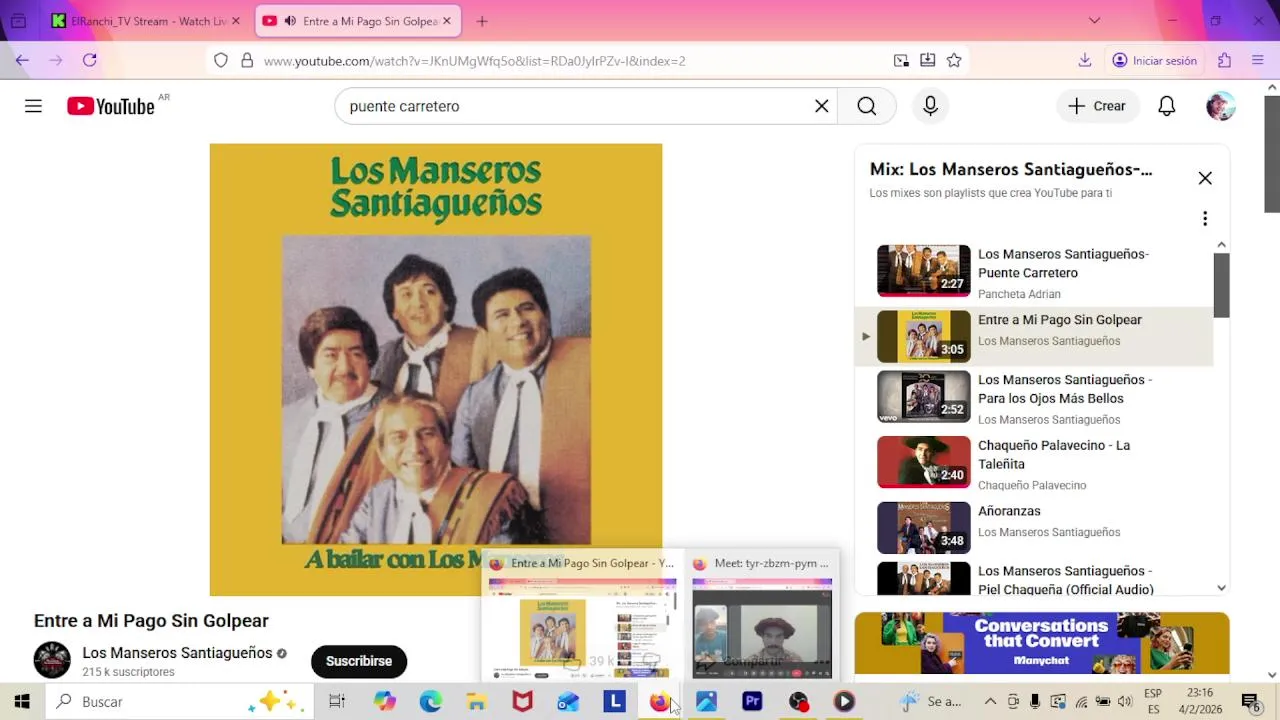Image resolution: width=1280 pixels, height=720 pixels.
Task: Select the Meet: tyr-zbzm-pym window preview
Action: point(762,616)
